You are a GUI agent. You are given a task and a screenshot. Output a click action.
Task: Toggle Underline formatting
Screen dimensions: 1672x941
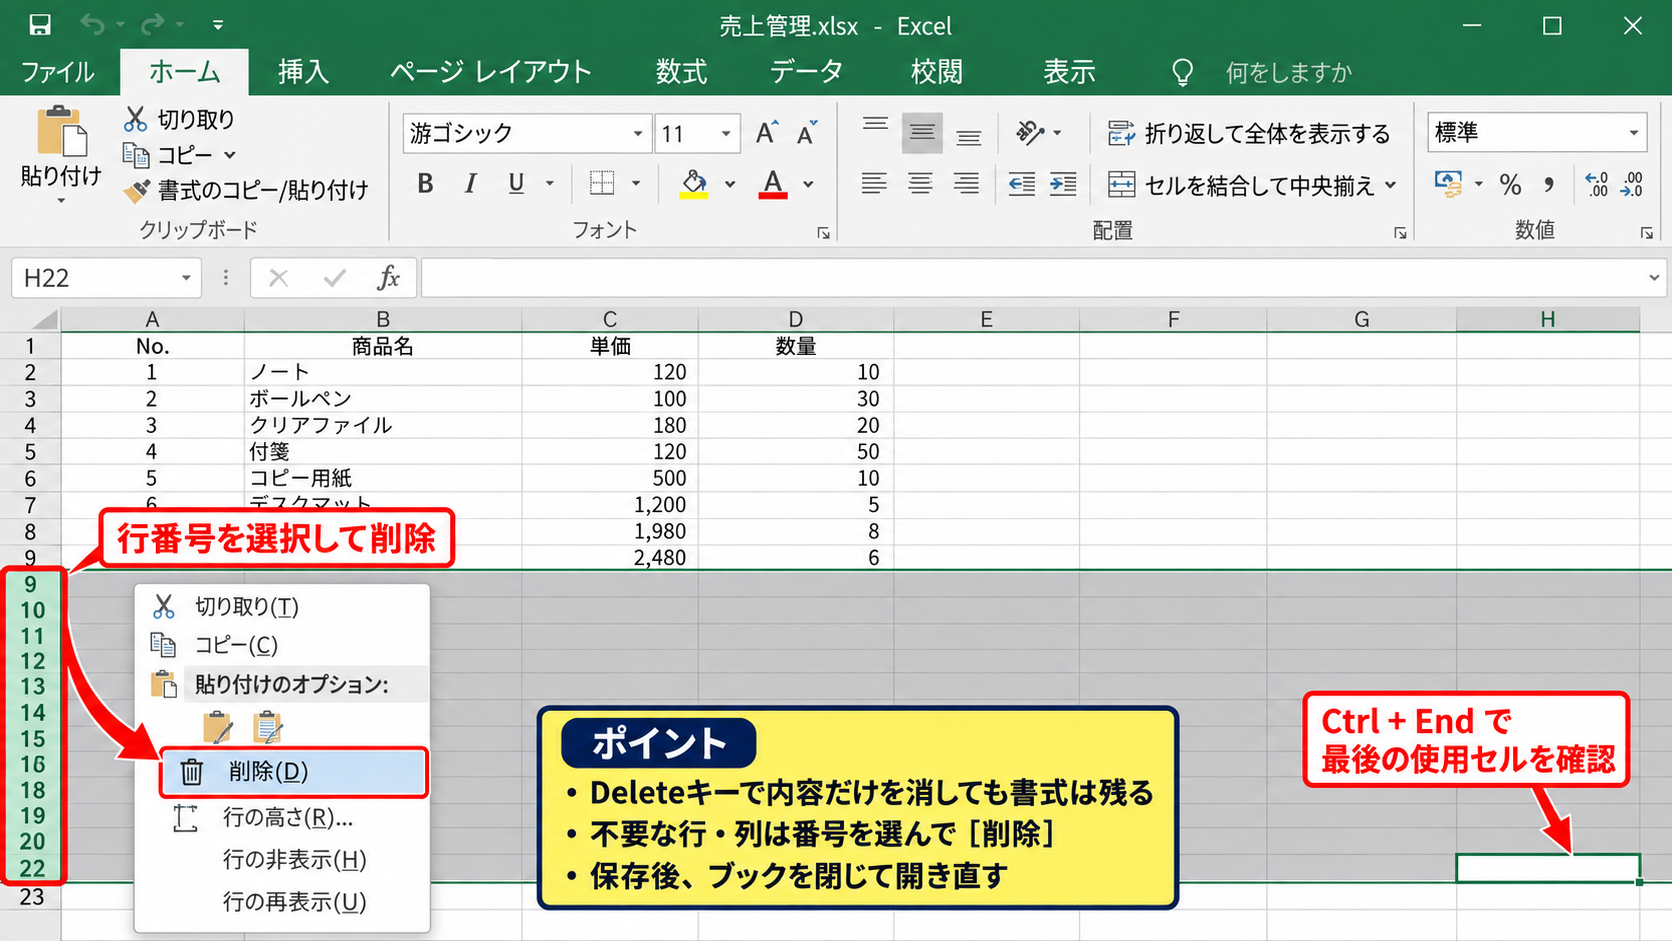[x=516, y=183]
